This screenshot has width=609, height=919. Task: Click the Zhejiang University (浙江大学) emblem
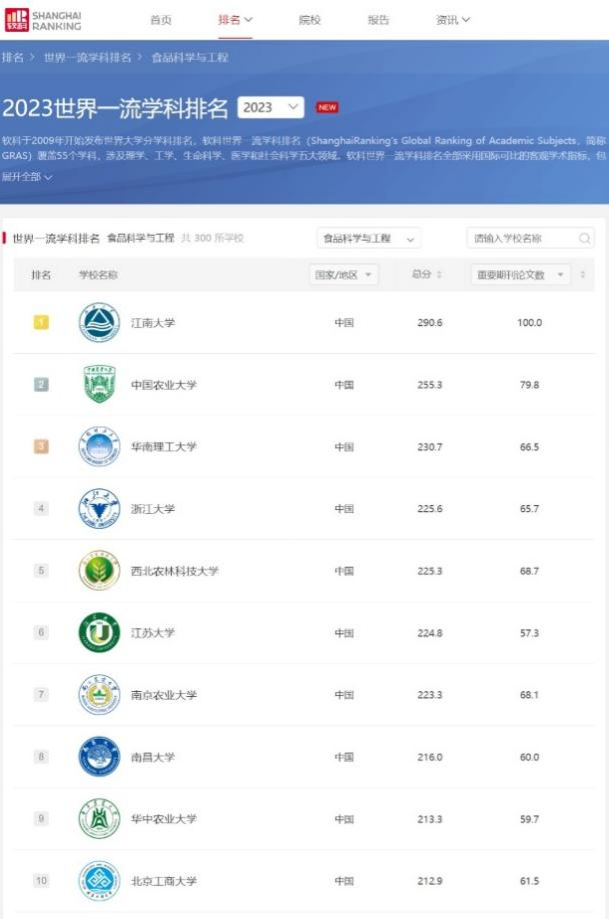point(99,509)
